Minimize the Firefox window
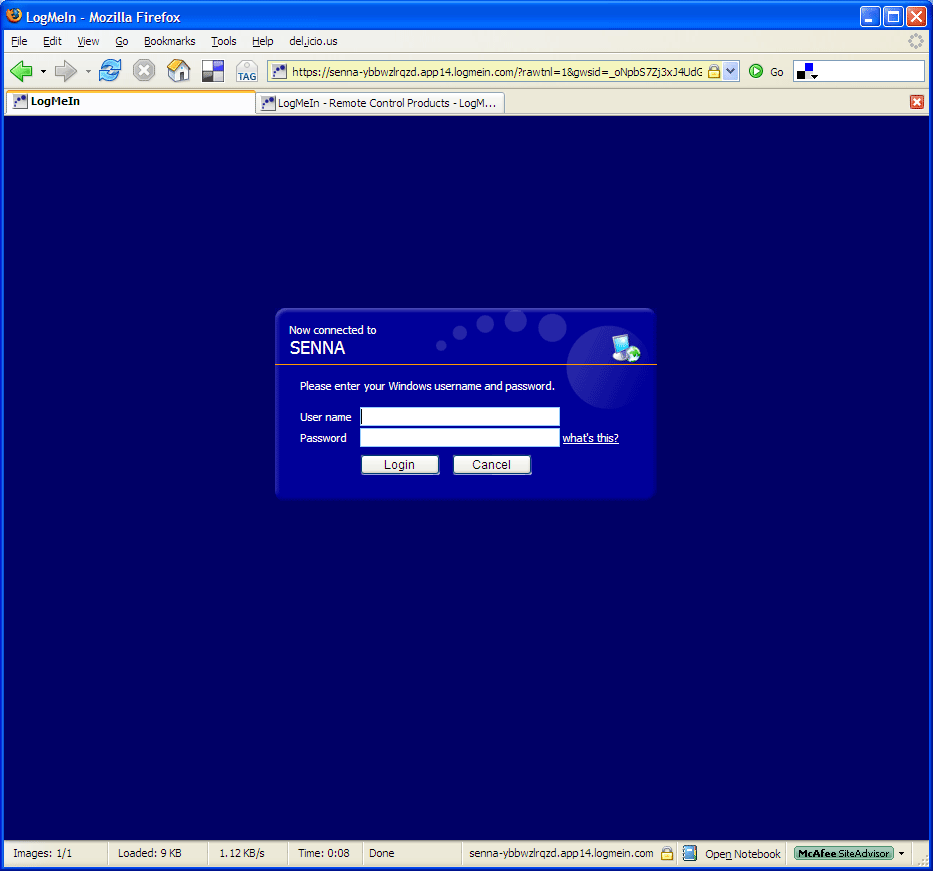 (x=870, y=17)
